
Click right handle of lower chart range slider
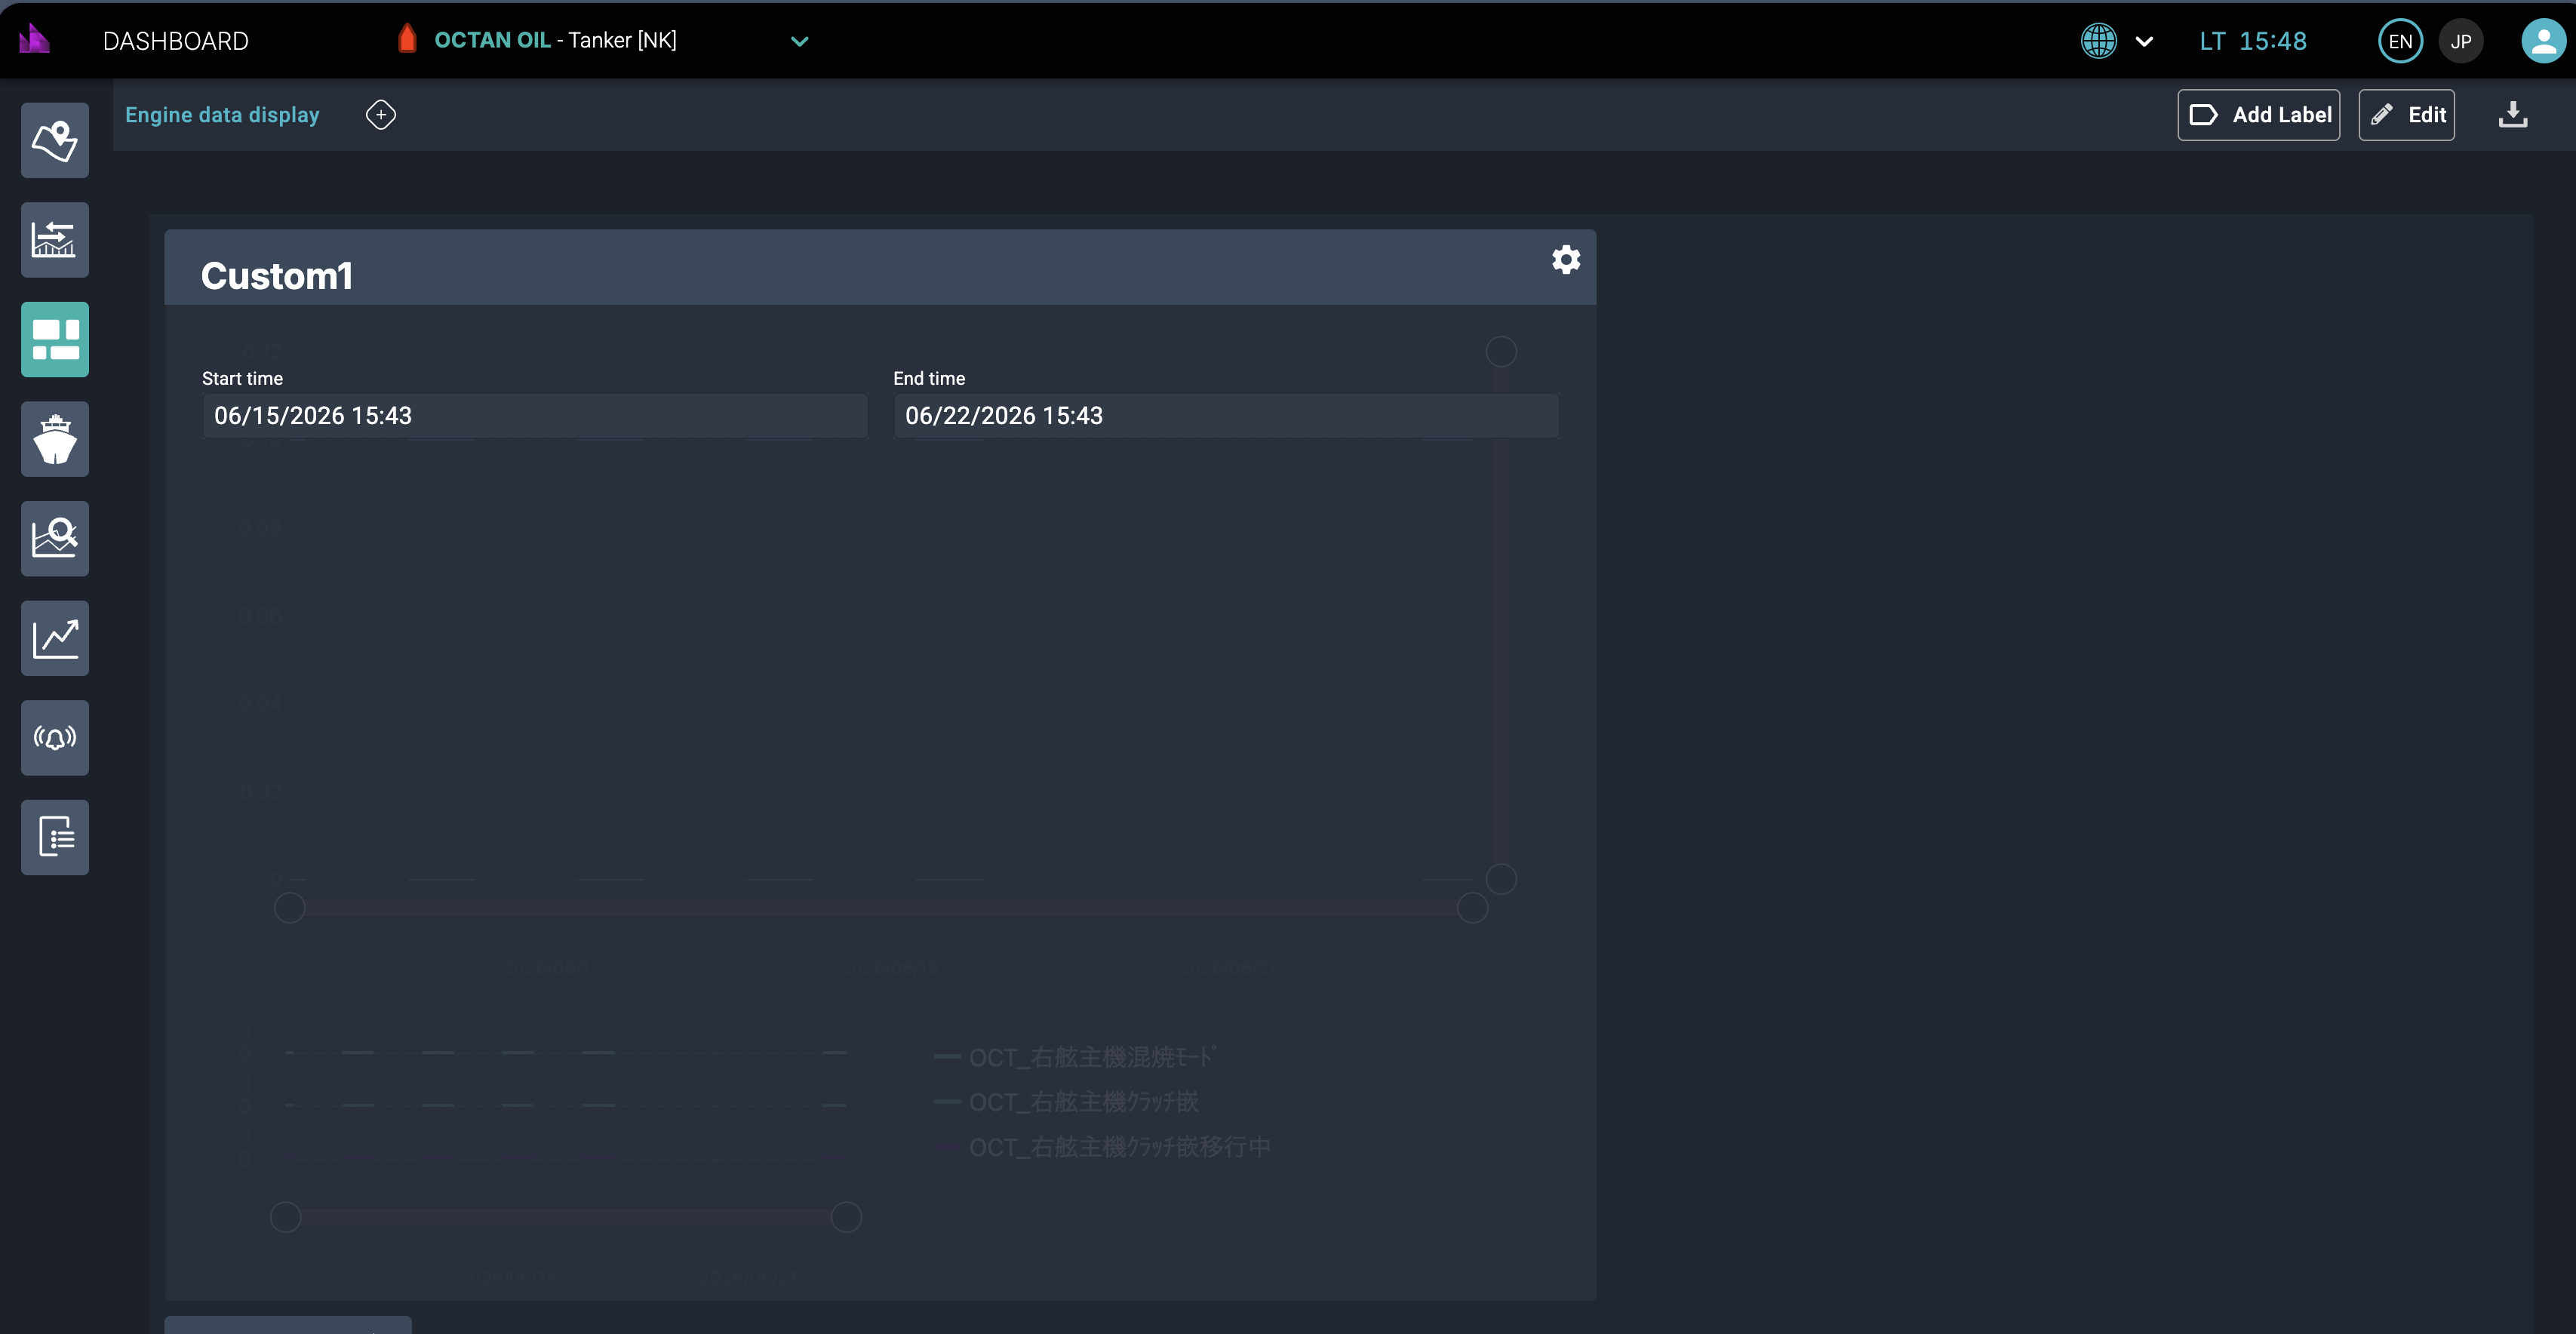(846, 1217)
